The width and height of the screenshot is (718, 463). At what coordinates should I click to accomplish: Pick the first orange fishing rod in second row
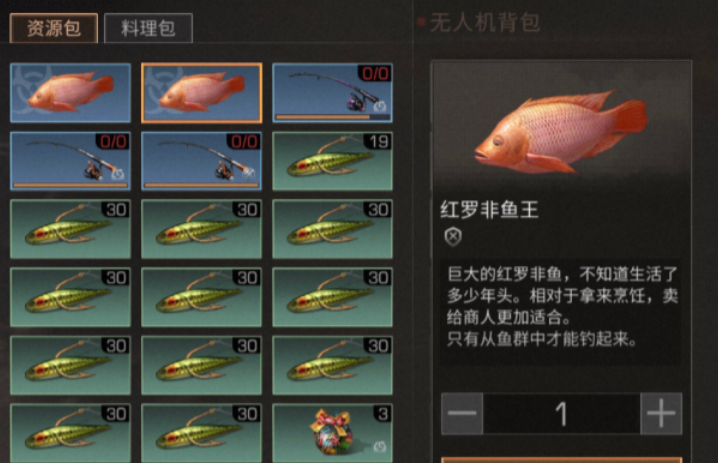(71, 161)
